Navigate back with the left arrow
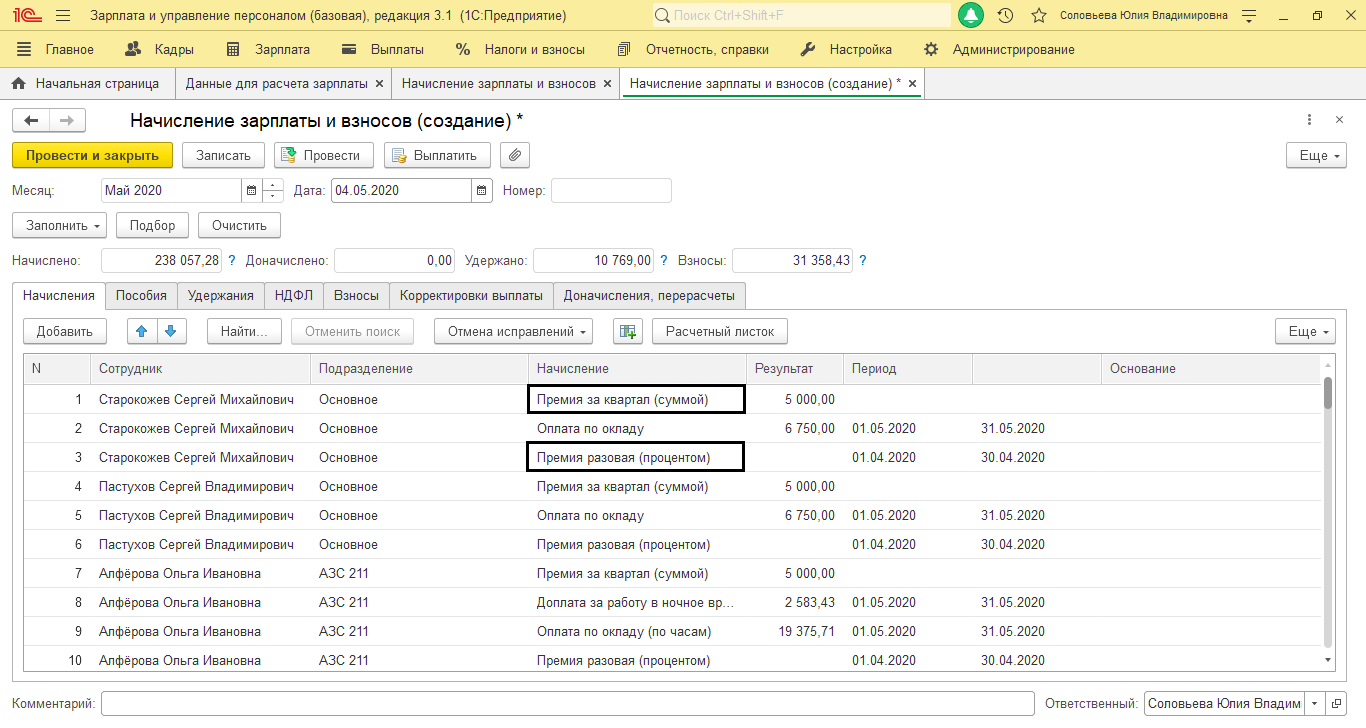Viewport: 1366px width, 728px height. coord(31,120)
